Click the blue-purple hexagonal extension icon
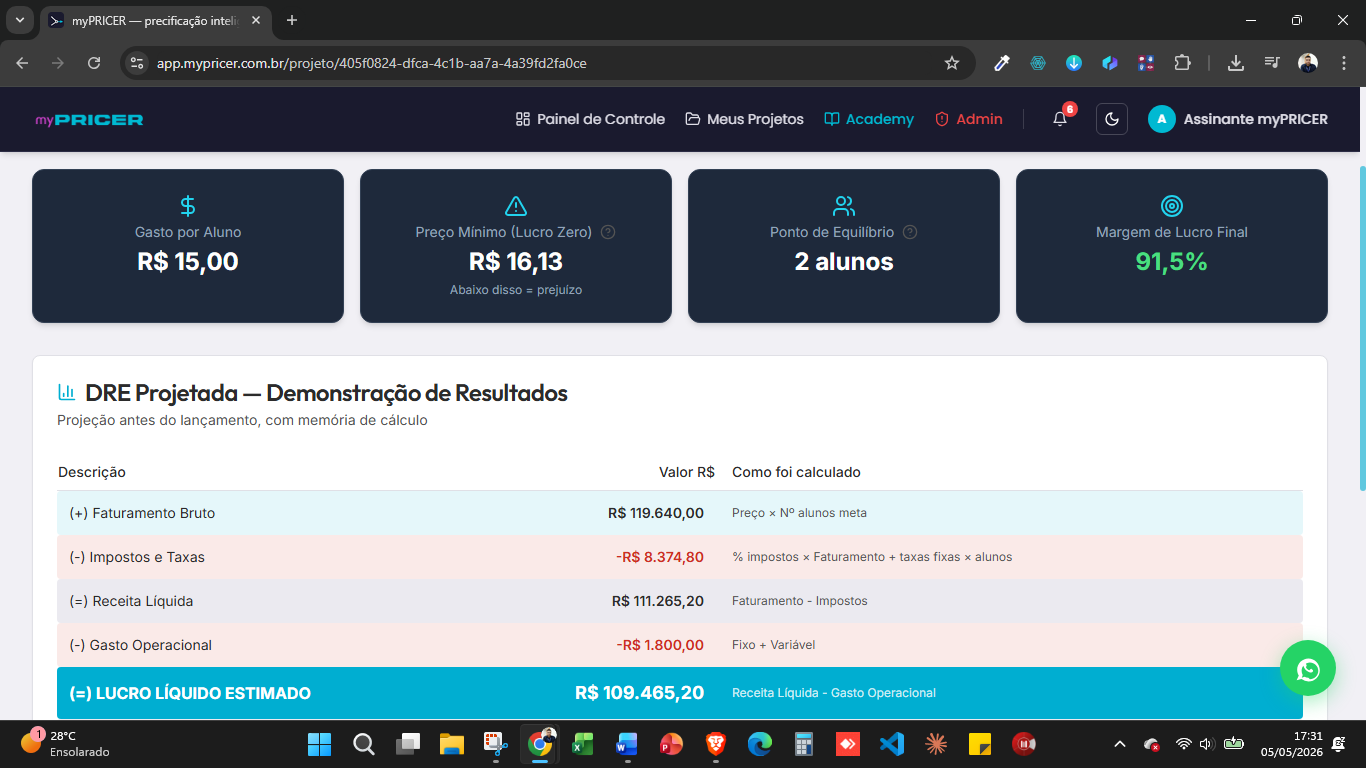 1110,63
